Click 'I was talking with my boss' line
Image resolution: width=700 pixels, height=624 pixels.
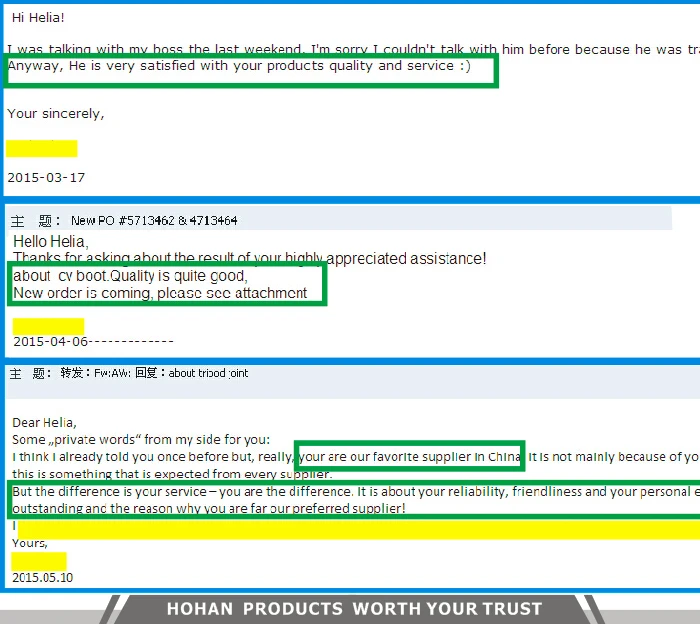(x=354, y=49)
